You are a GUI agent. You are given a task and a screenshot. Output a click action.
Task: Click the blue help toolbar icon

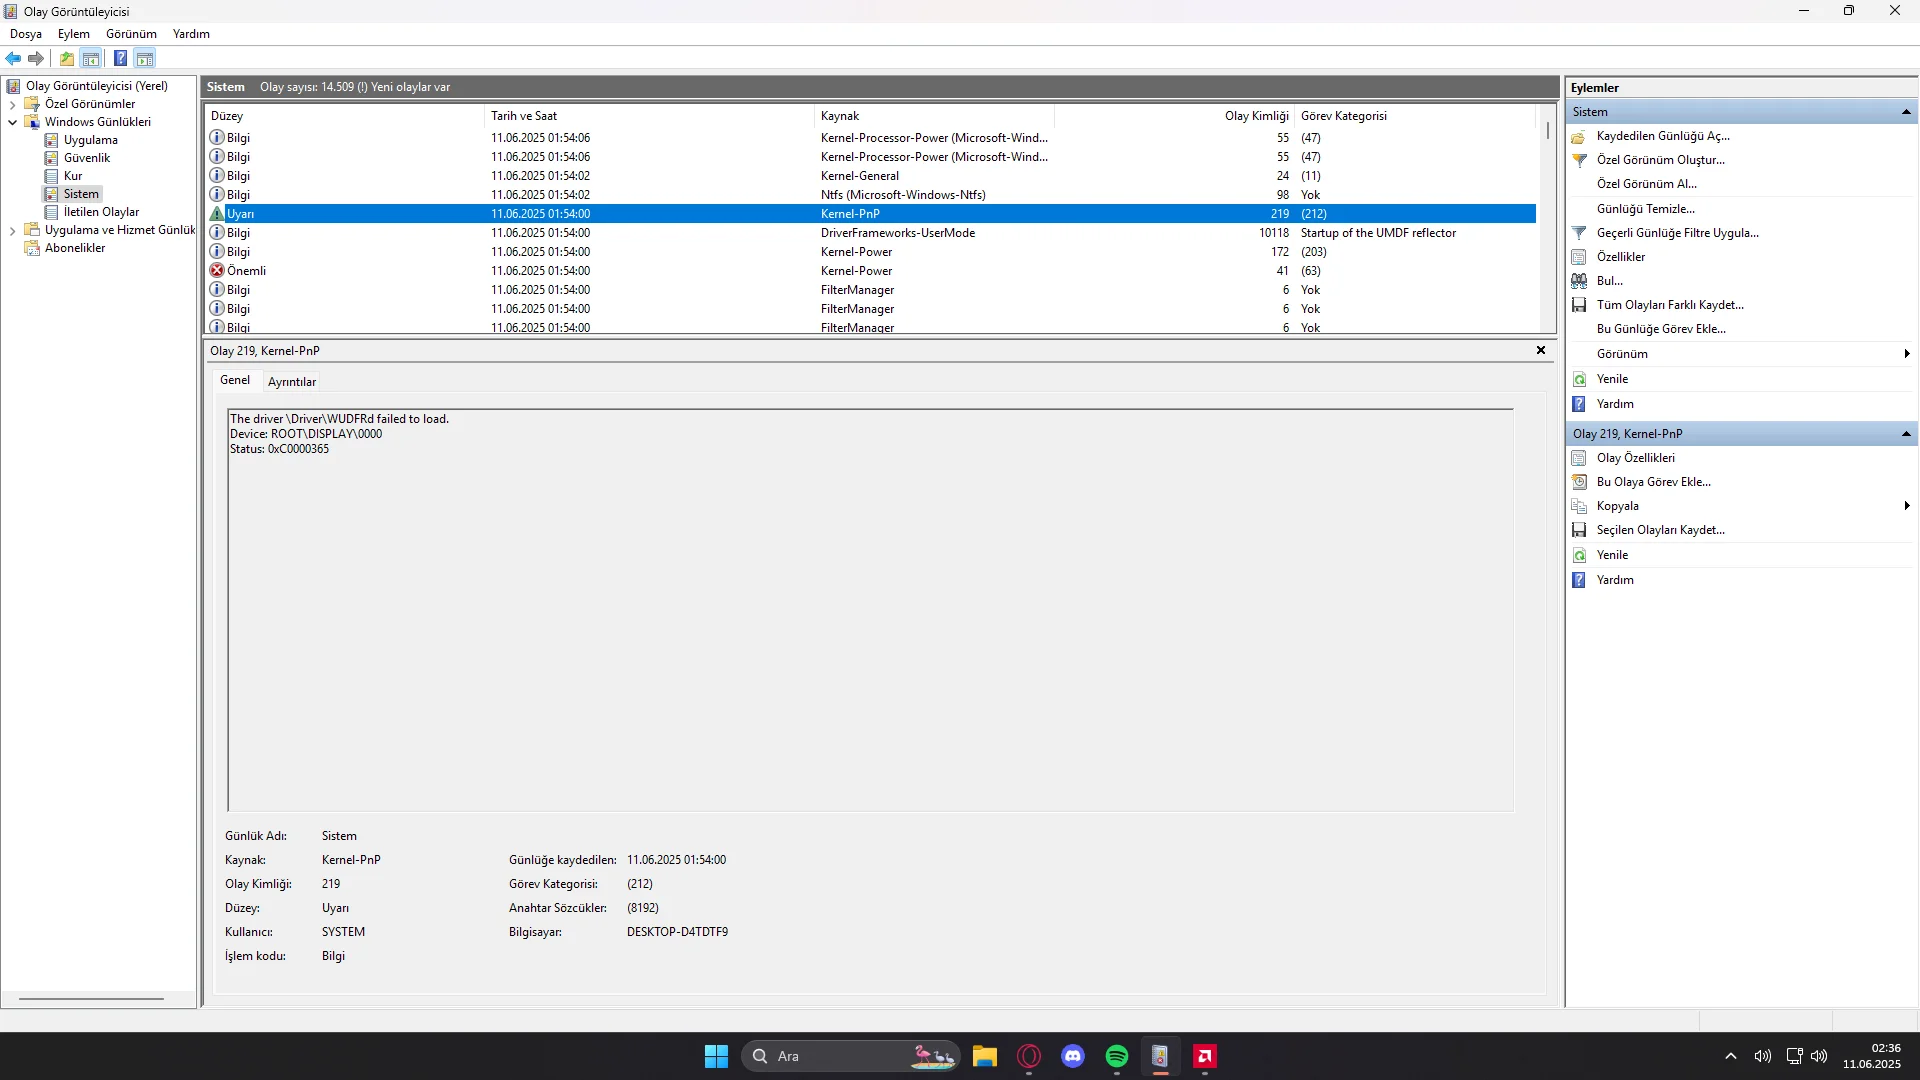pyautogui.click(x=120, y=58)
